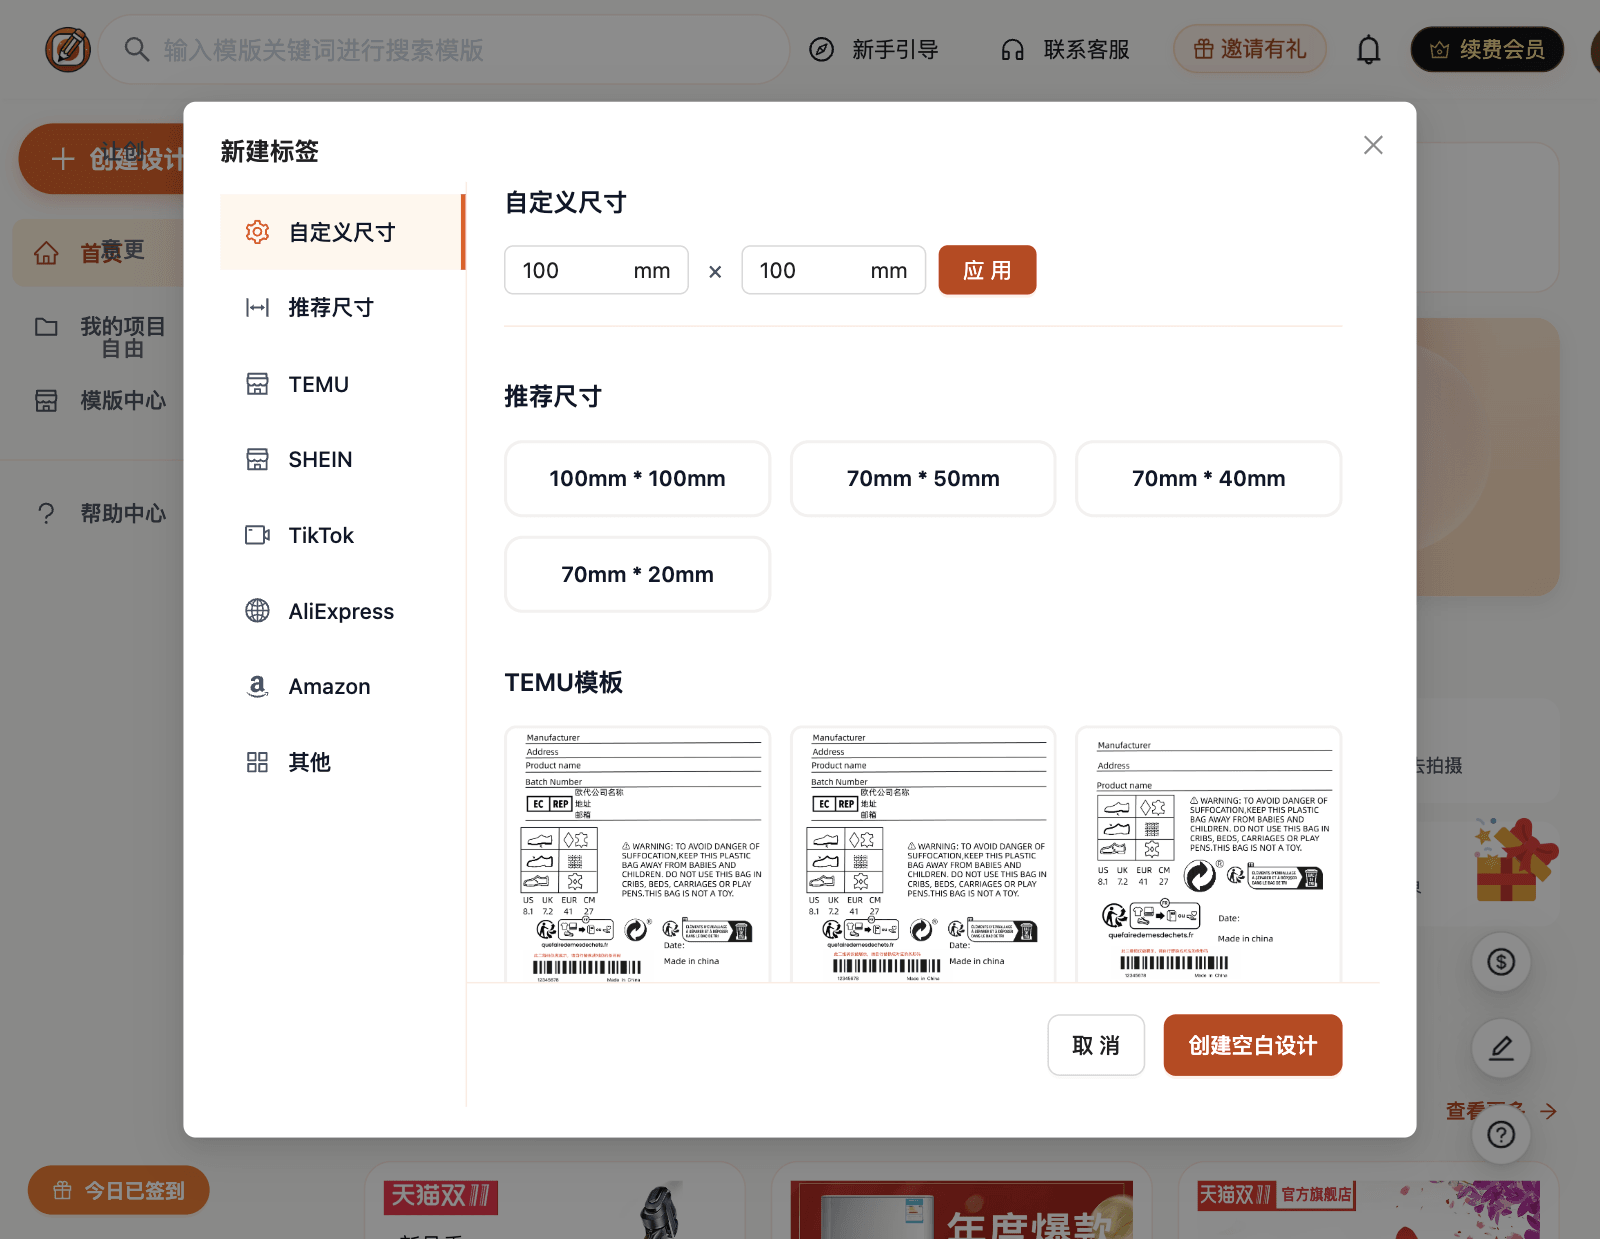The width and height of the screenshot is (1600, 1239).
Task: Click the 帮助中心 question mark icon
Action: [46, 513]
